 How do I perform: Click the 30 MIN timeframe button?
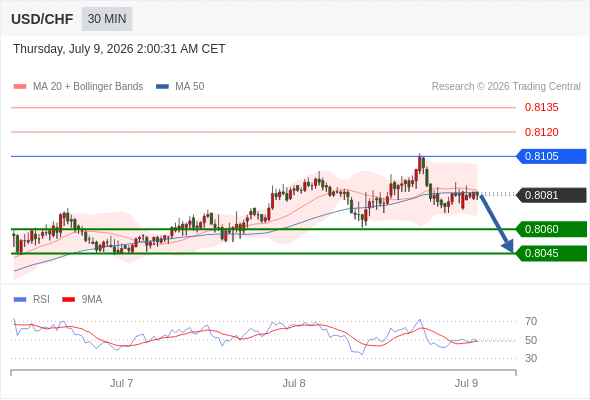pos(107,19)
